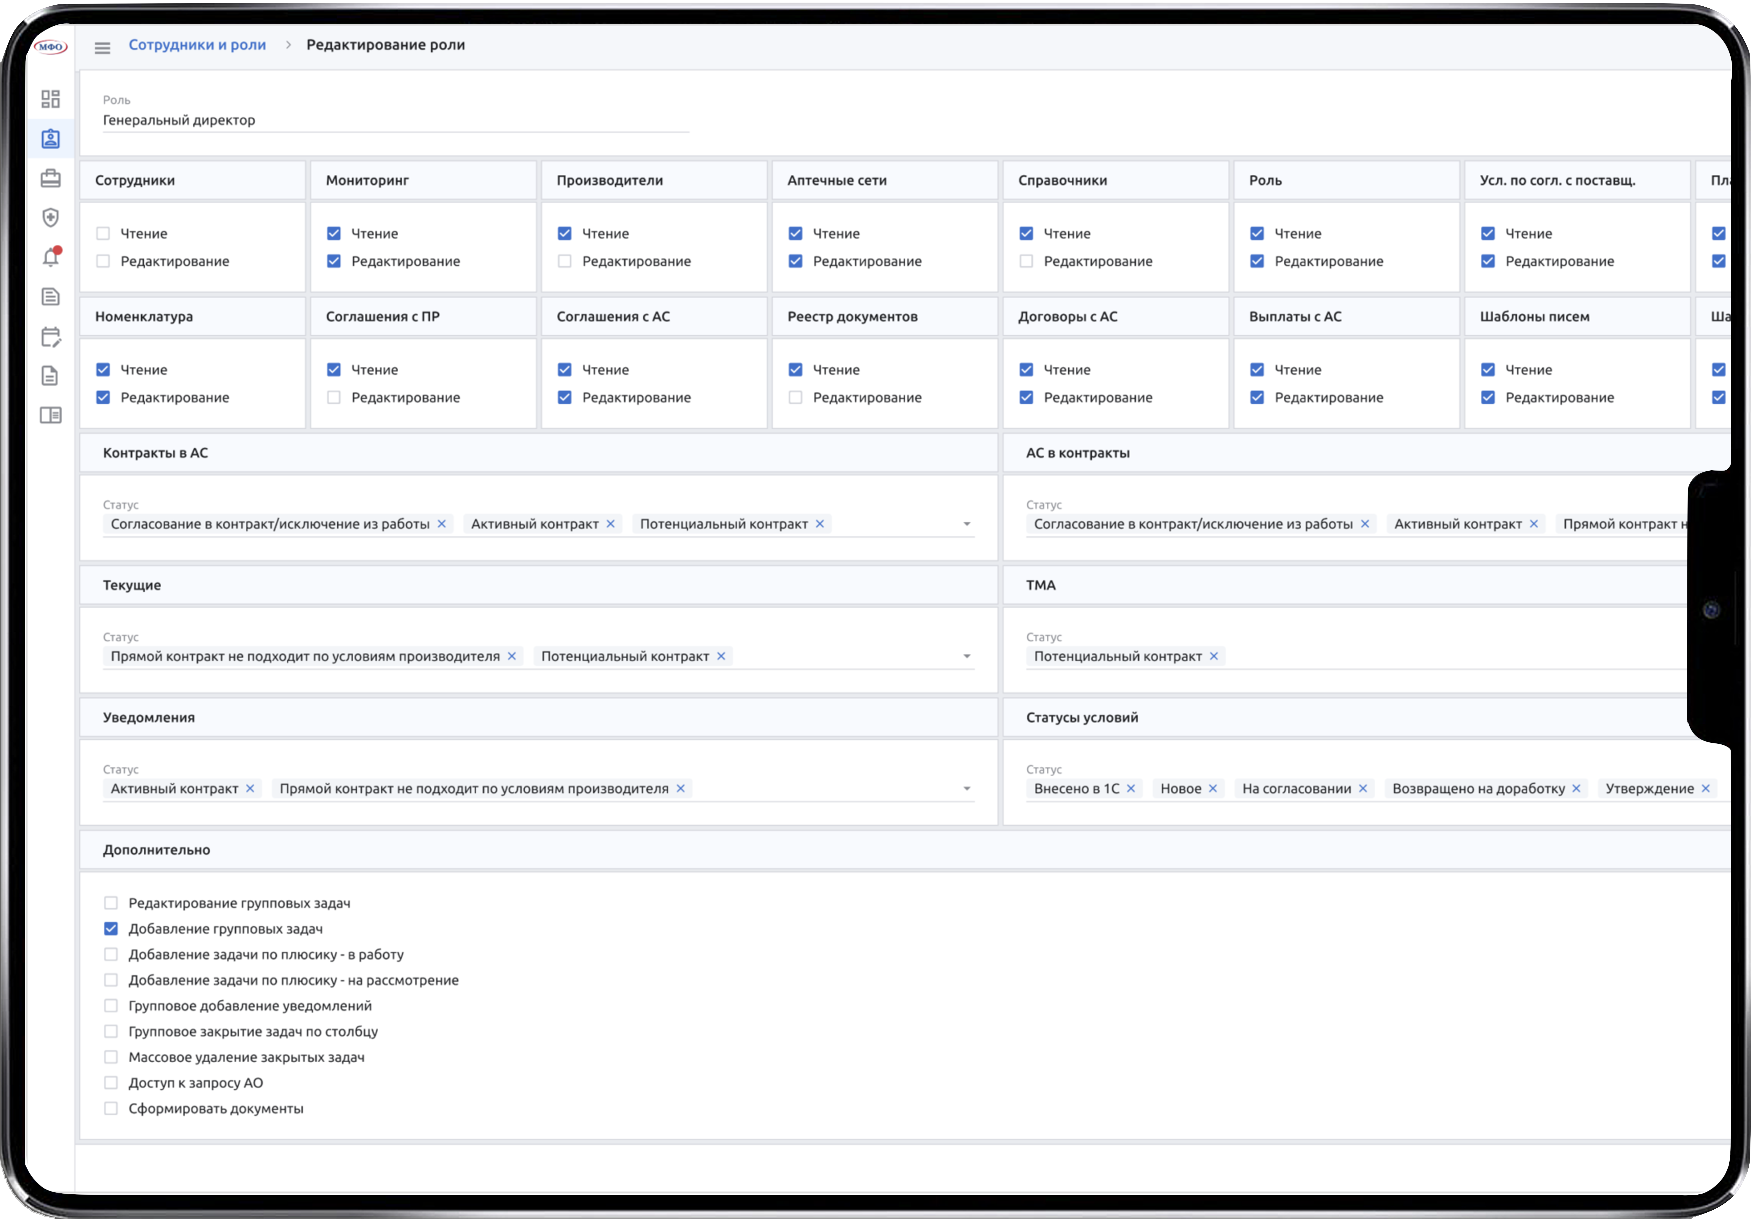This screenshot has width=1753, height=1219.
Task: Click the МФО logo
Action: (51, 46)
